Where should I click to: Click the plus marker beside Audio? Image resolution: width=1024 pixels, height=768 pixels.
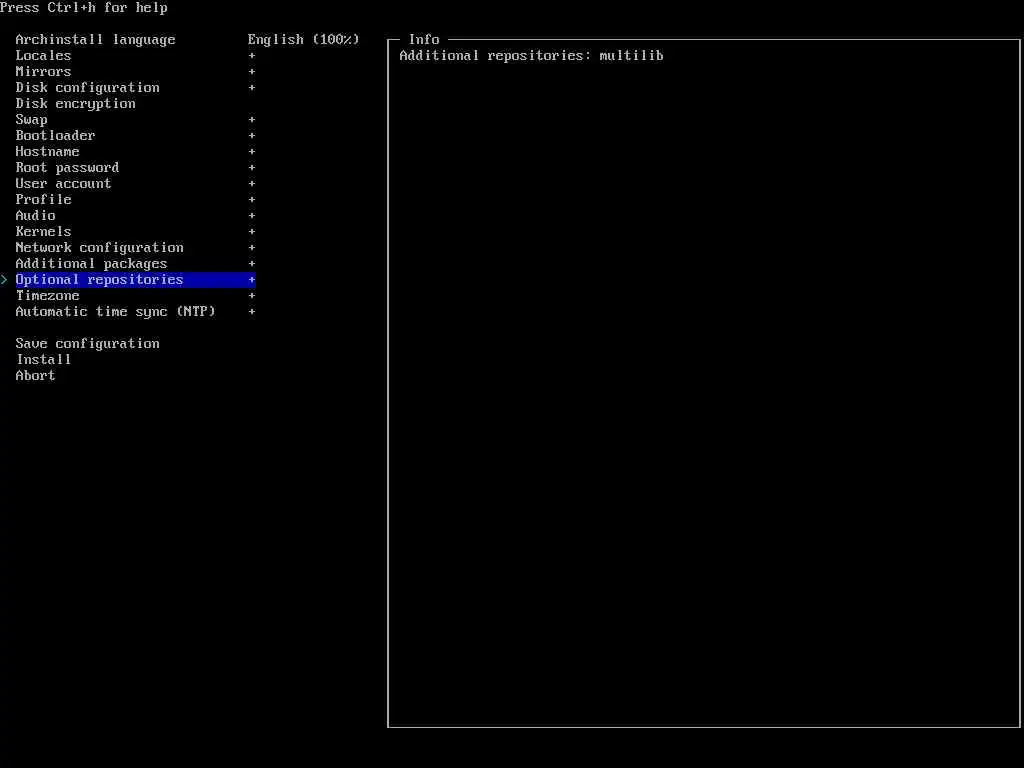click(x=251, y=216)
